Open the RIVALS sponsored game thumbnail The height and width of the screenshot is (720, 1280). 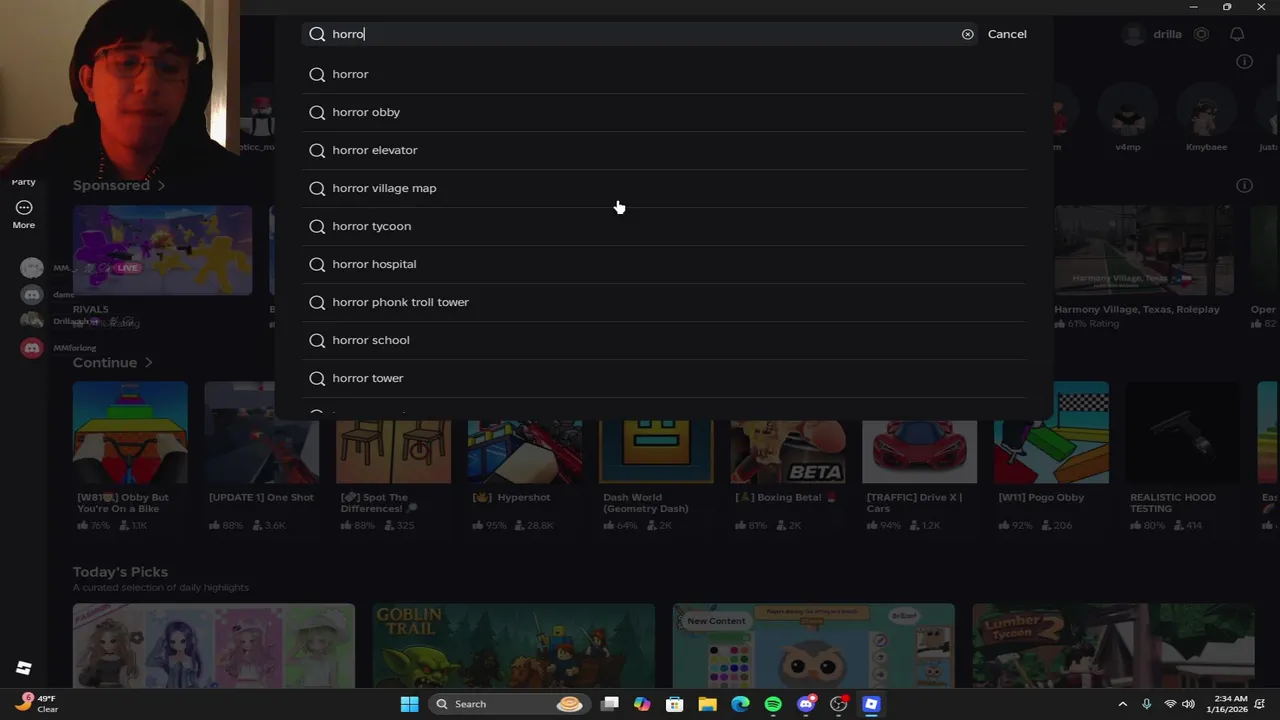(x=163, y=250)
